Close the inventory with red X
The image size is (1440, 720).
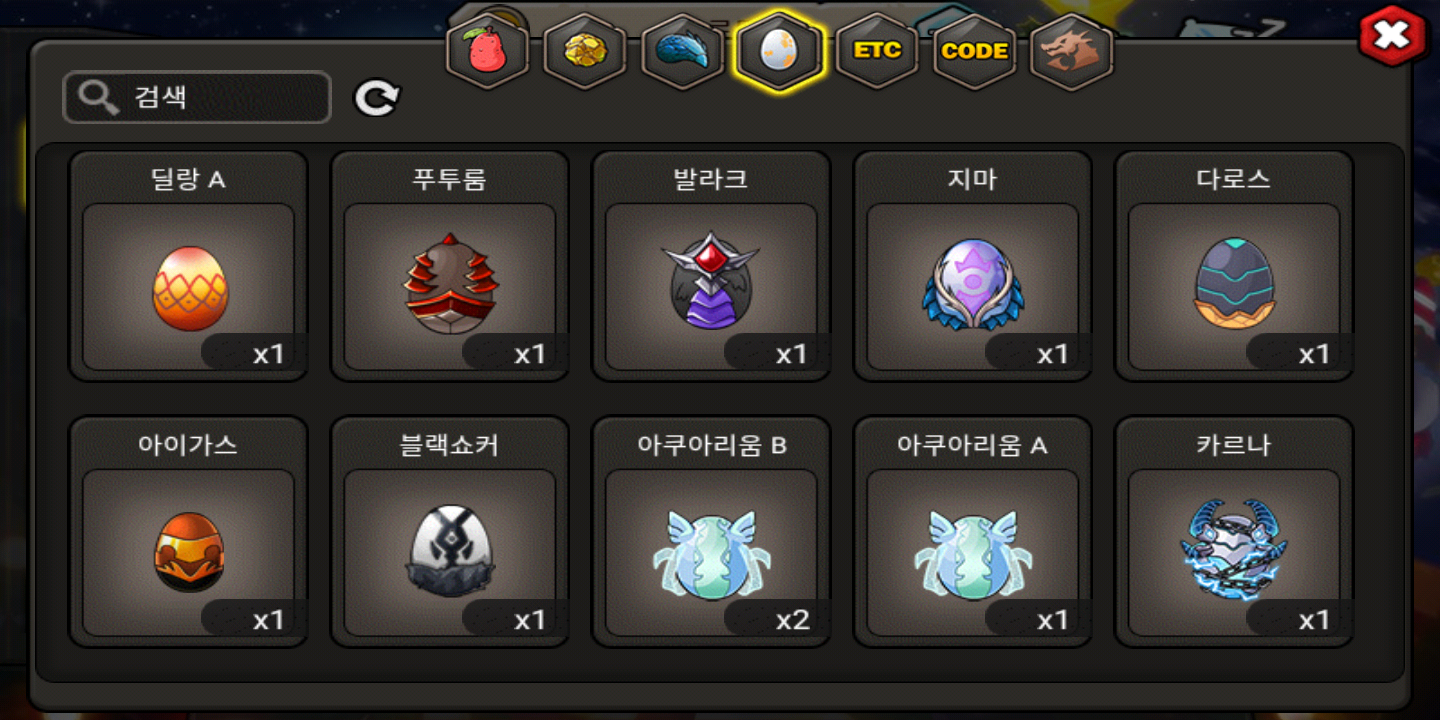pos(1391,37)
